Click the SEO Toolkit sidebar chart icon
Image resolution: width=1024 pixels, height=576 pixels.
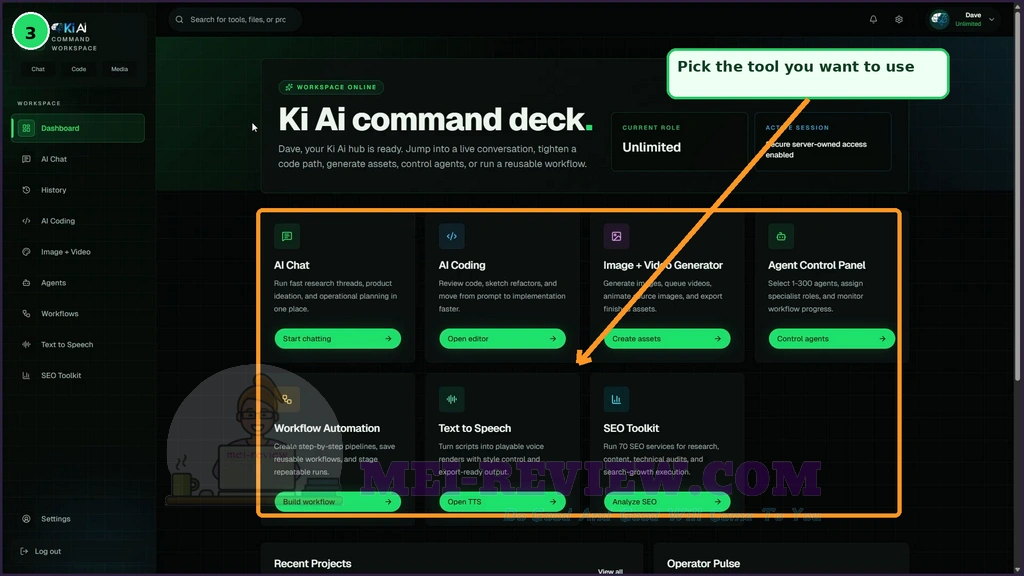tap(26, 376)
